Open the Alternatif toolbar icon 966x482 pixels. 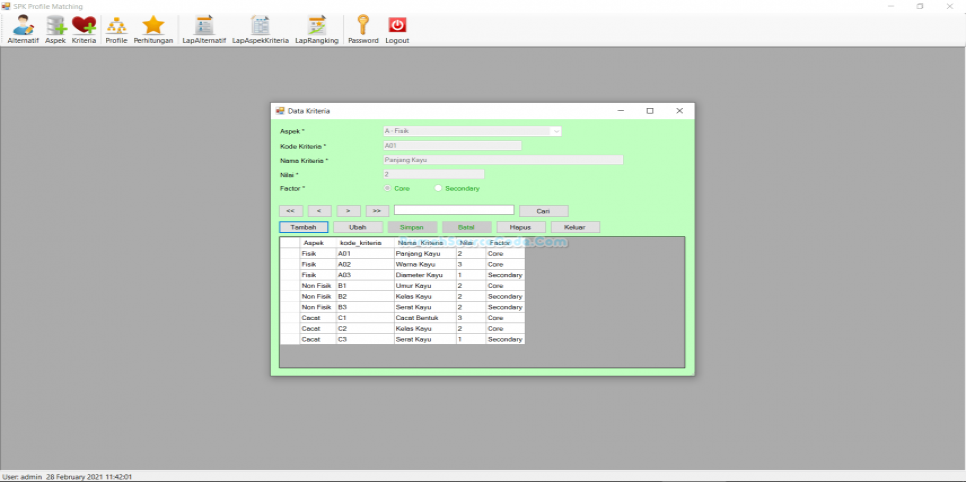coord(23,30)
